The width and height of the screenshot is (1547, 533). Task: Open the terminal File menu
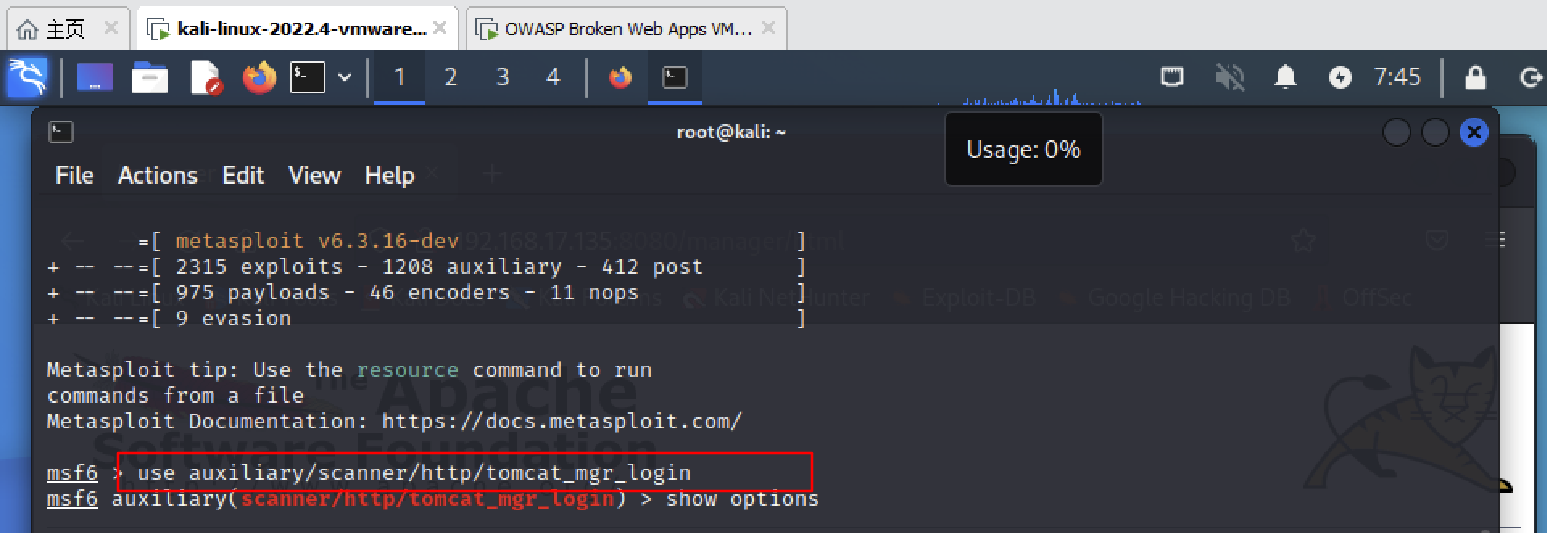74,176
